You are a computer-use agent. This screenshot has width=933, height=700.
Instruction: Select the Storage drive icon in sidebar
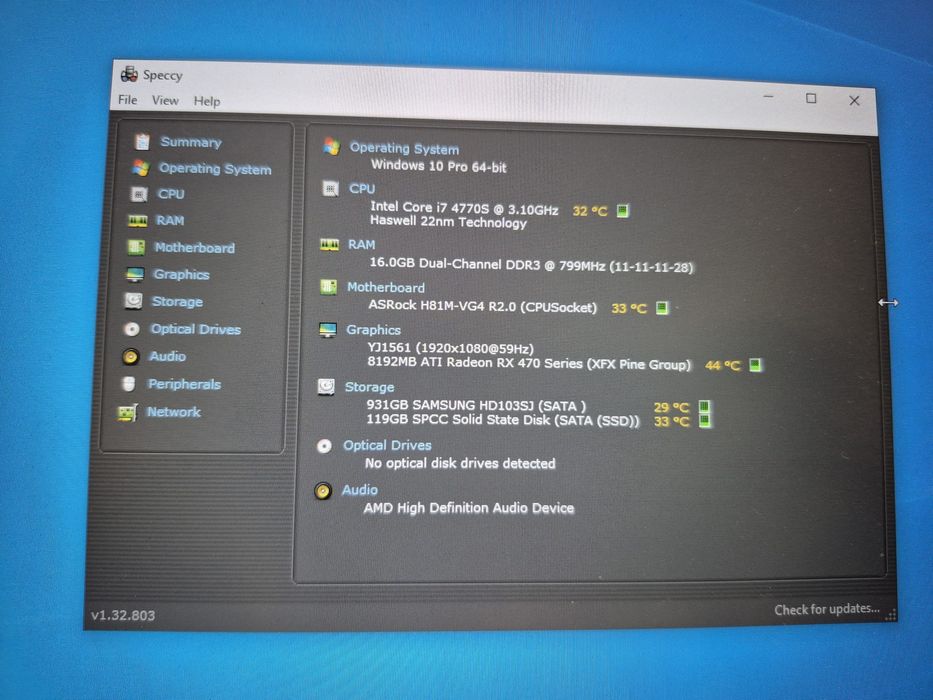tap(133, 301)
